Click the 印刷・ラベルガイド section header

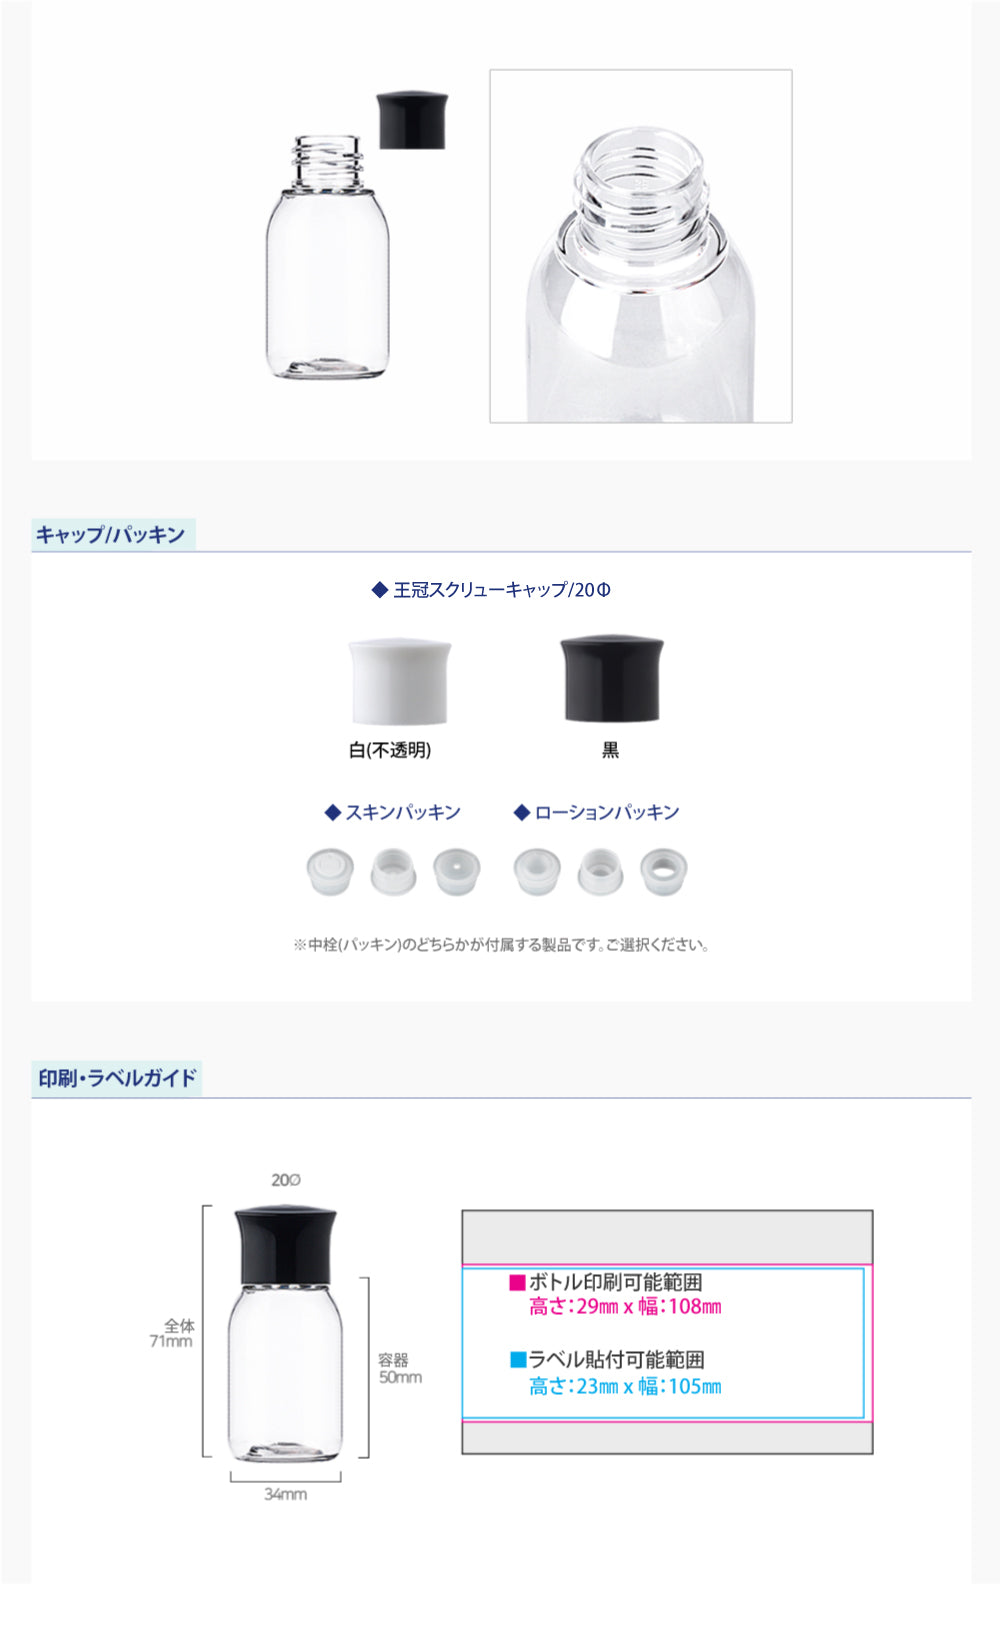coord(117,1078)
